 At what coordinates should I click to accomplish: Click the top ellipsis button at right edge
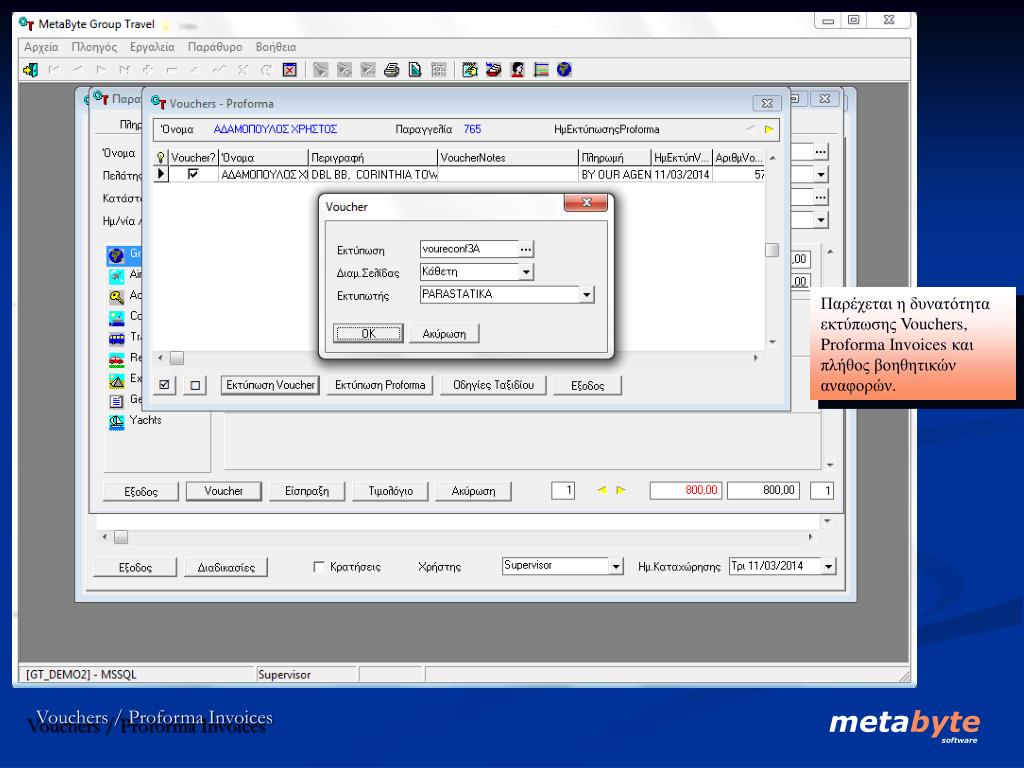(x=821, y=152)
